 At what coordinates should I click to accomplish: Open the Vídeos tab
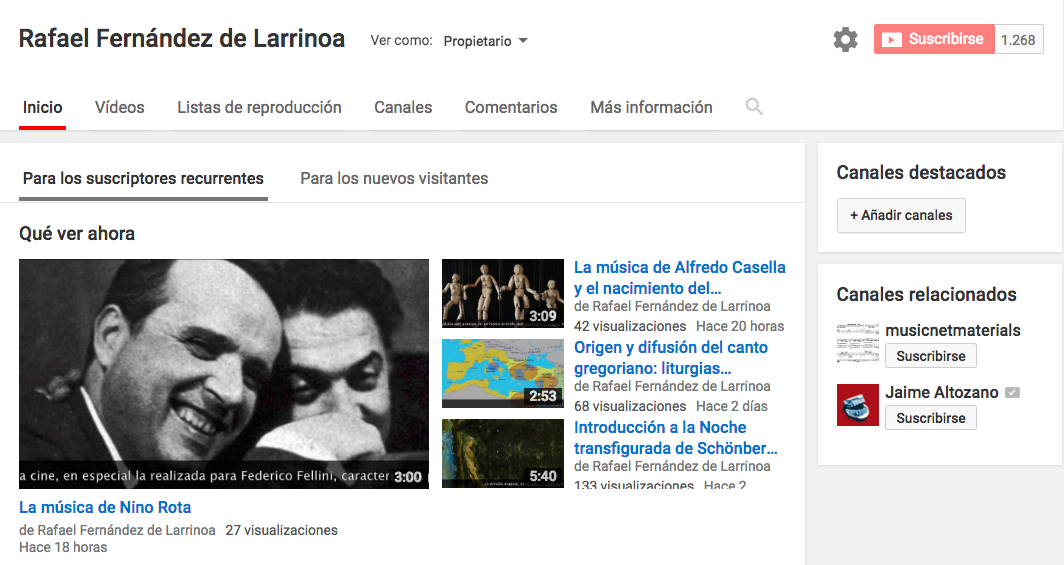tap(119, 107)
